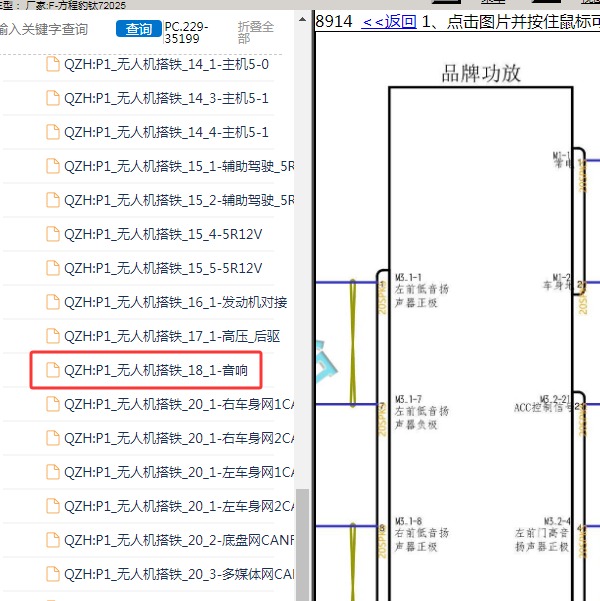The height and width of the screenshot is (601, 600).
Task: Click file icon beside 15_2-辅助驾驶
Action: point(53,200)
